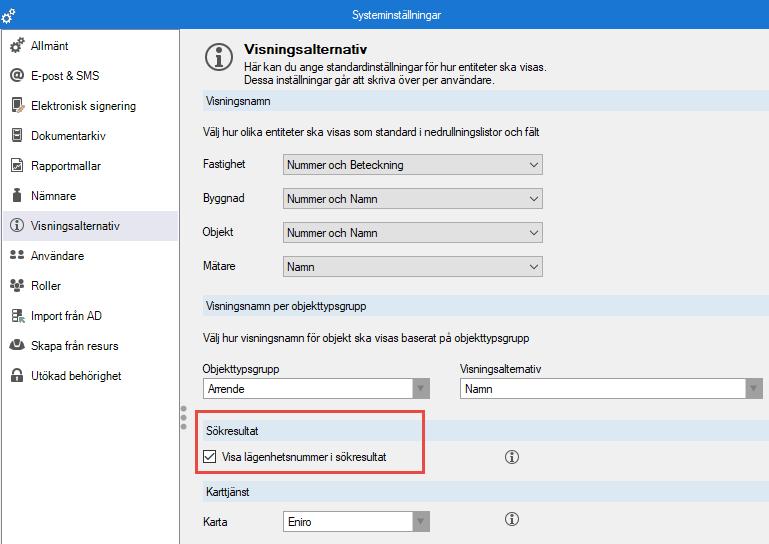Go to the Roller section
The height and width of the screenshot is (544, 769).
pos(91,285)
